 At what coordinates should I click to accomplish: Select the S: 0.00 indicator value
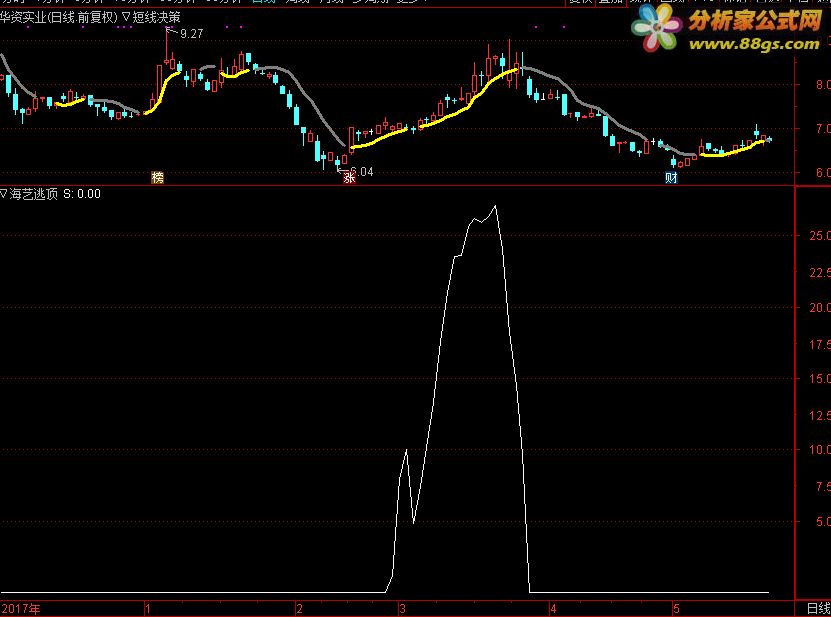click(82, 194)
